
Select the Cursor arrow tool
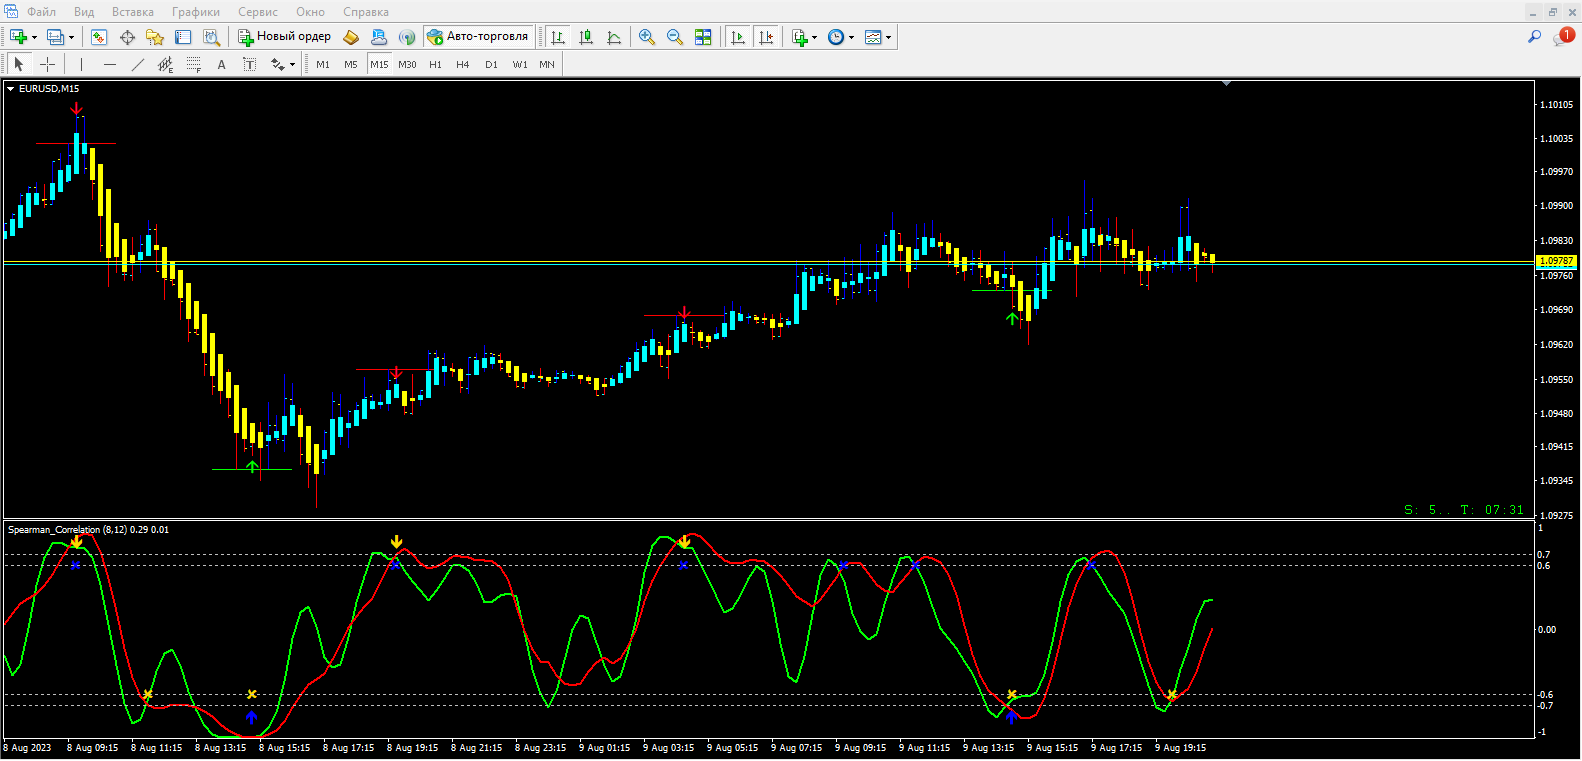click(x=19, y=64)
